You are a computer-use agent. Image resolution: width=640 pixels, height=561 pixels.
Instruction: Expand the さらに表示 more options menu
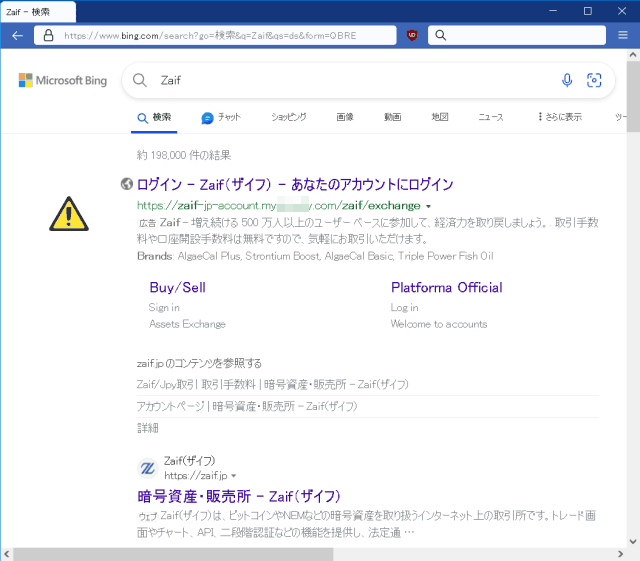coord(560,117)
